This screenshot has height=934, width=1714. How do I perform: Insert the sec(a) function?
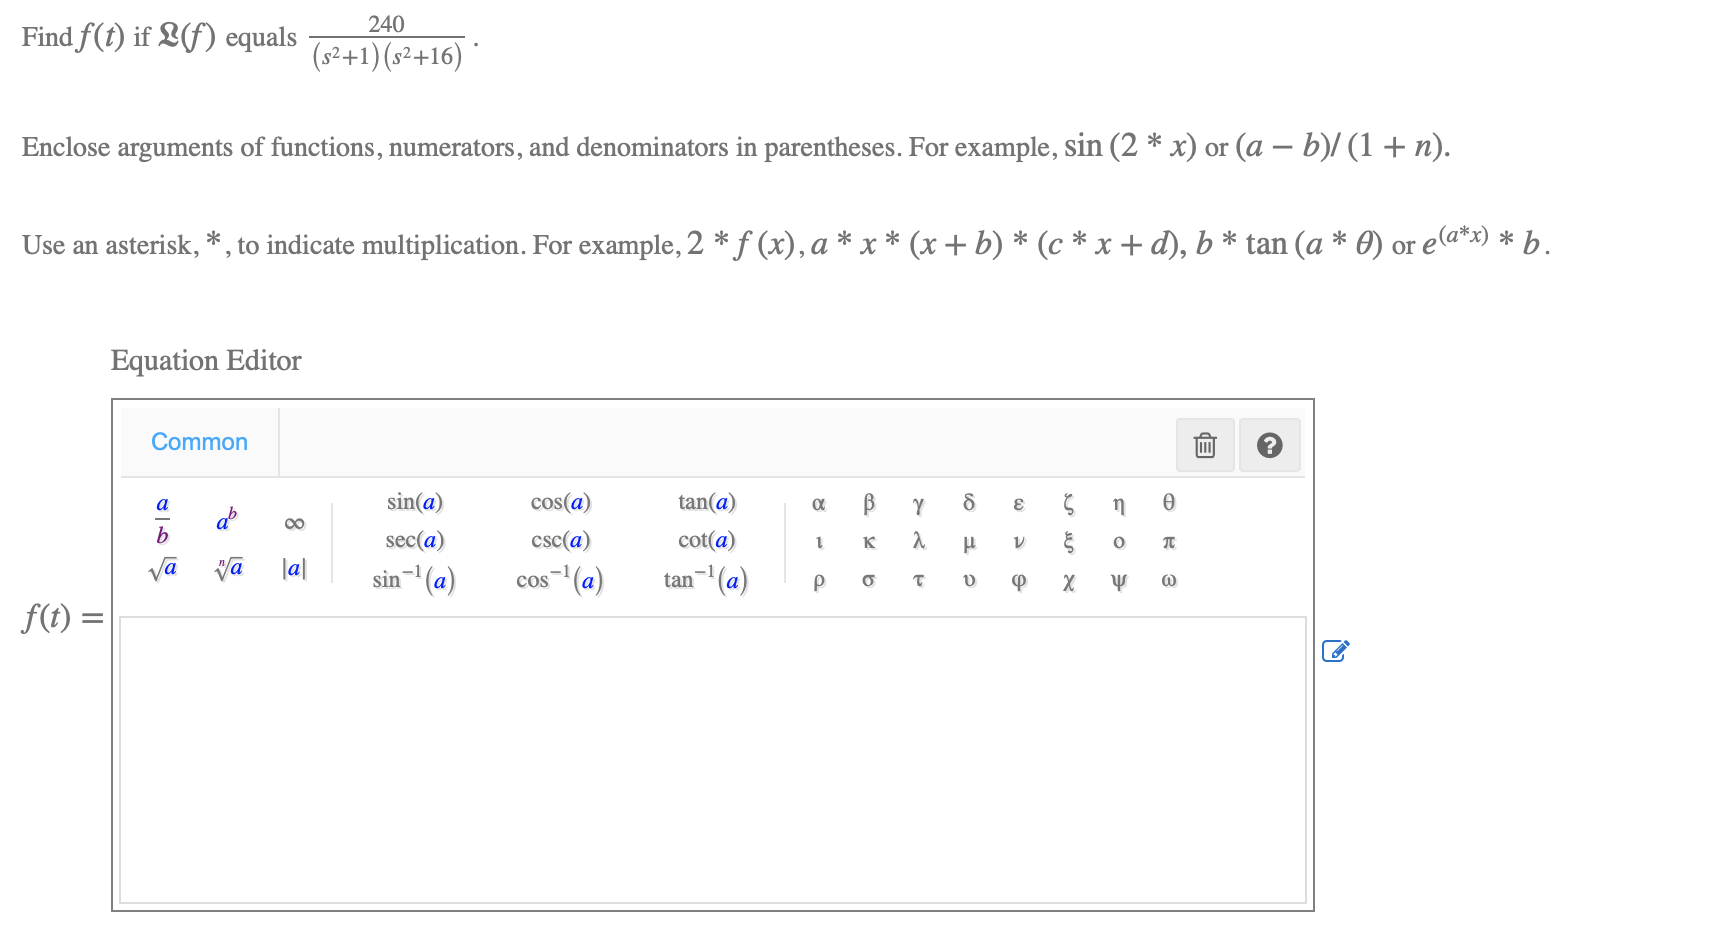[413, 541]
